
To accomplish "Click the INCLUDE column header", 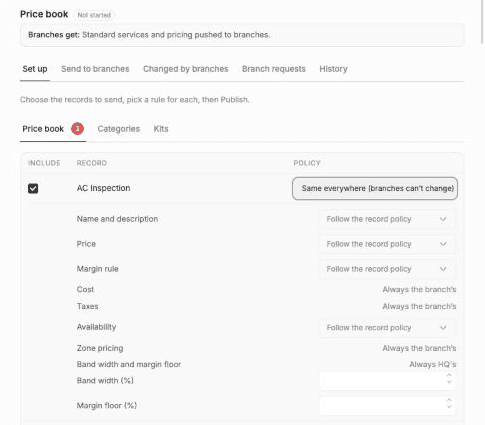I will (44, 163).
